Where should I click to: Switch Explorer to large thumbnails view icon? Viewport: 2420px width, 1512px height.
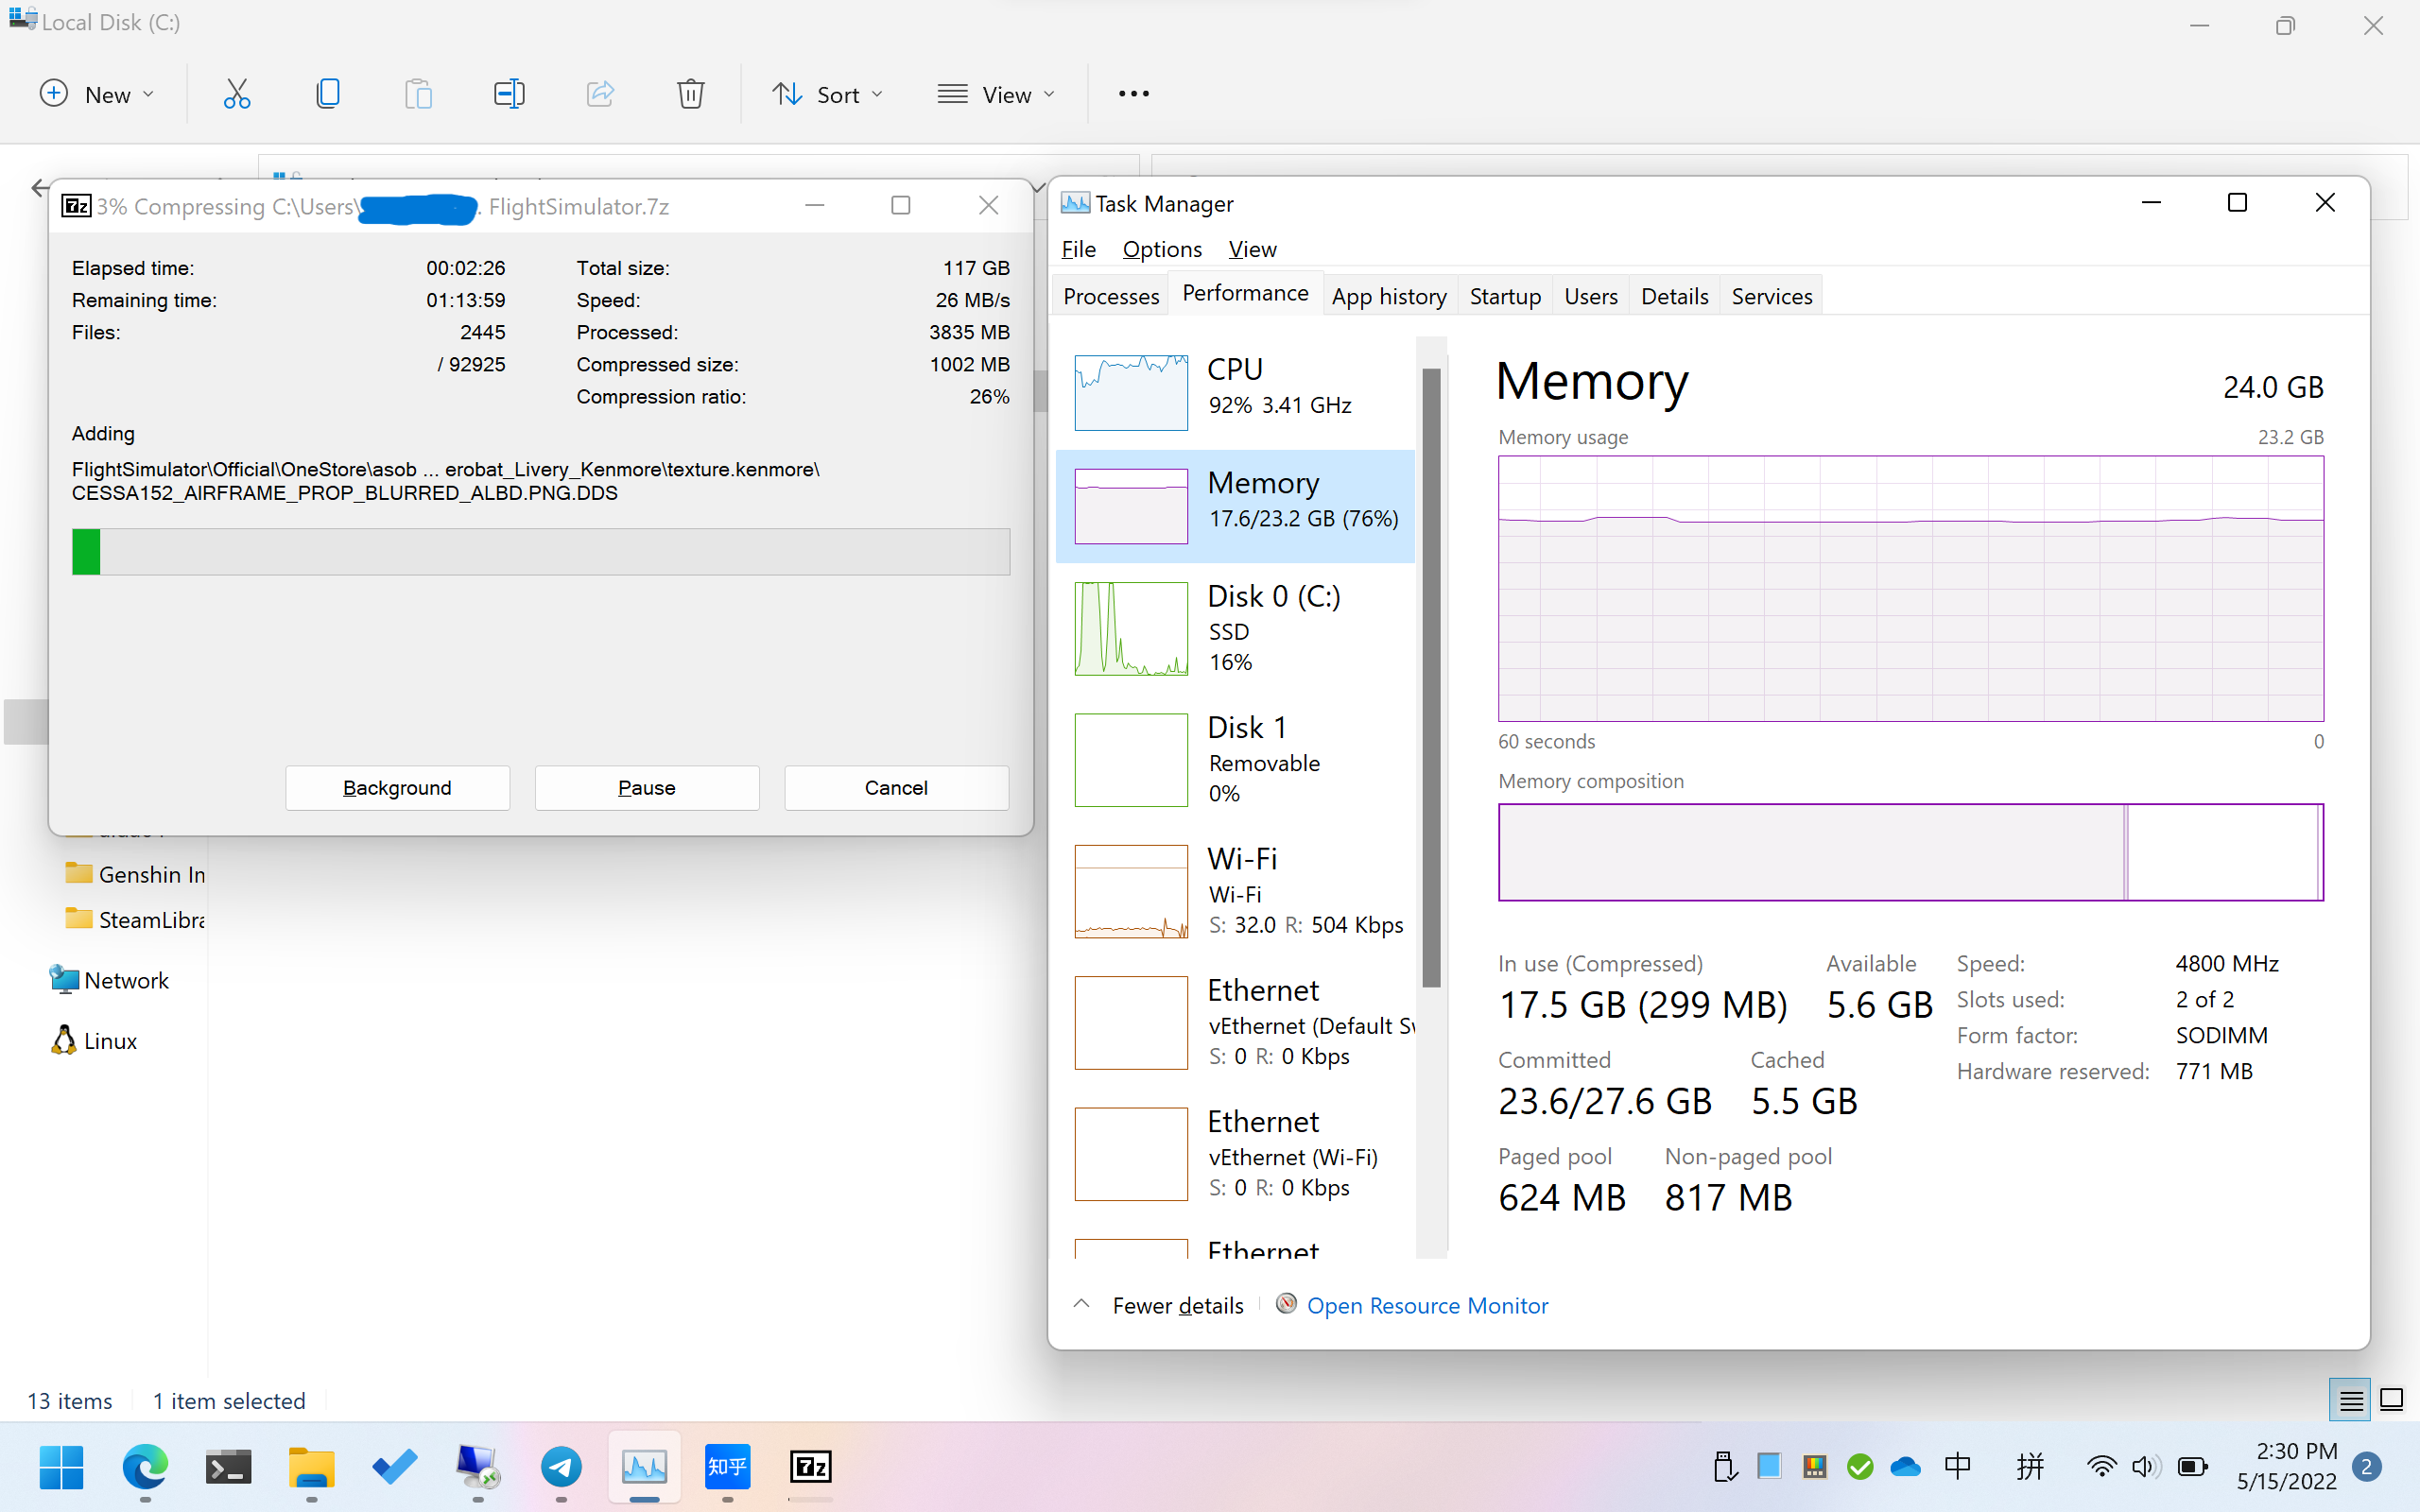[x=2391, y=1401]
